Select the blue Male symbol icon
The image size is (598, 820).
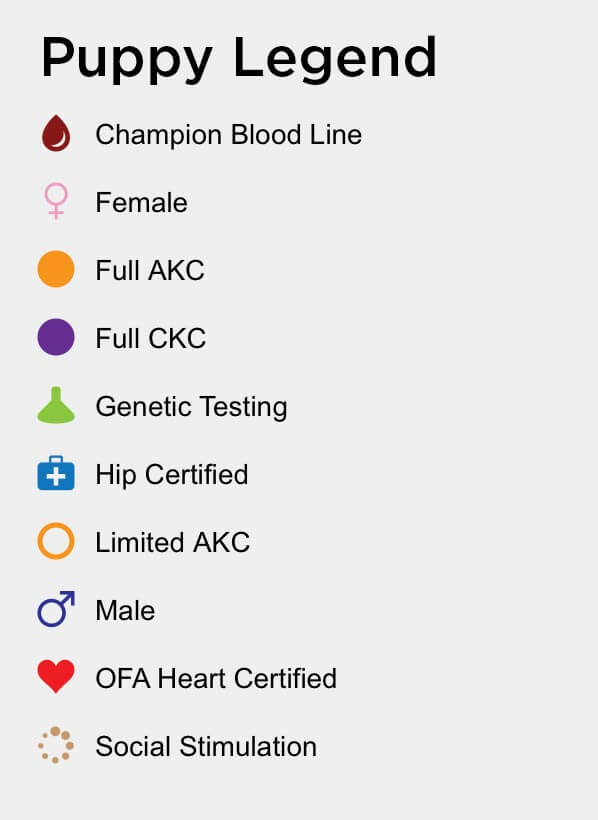[56, 609]
